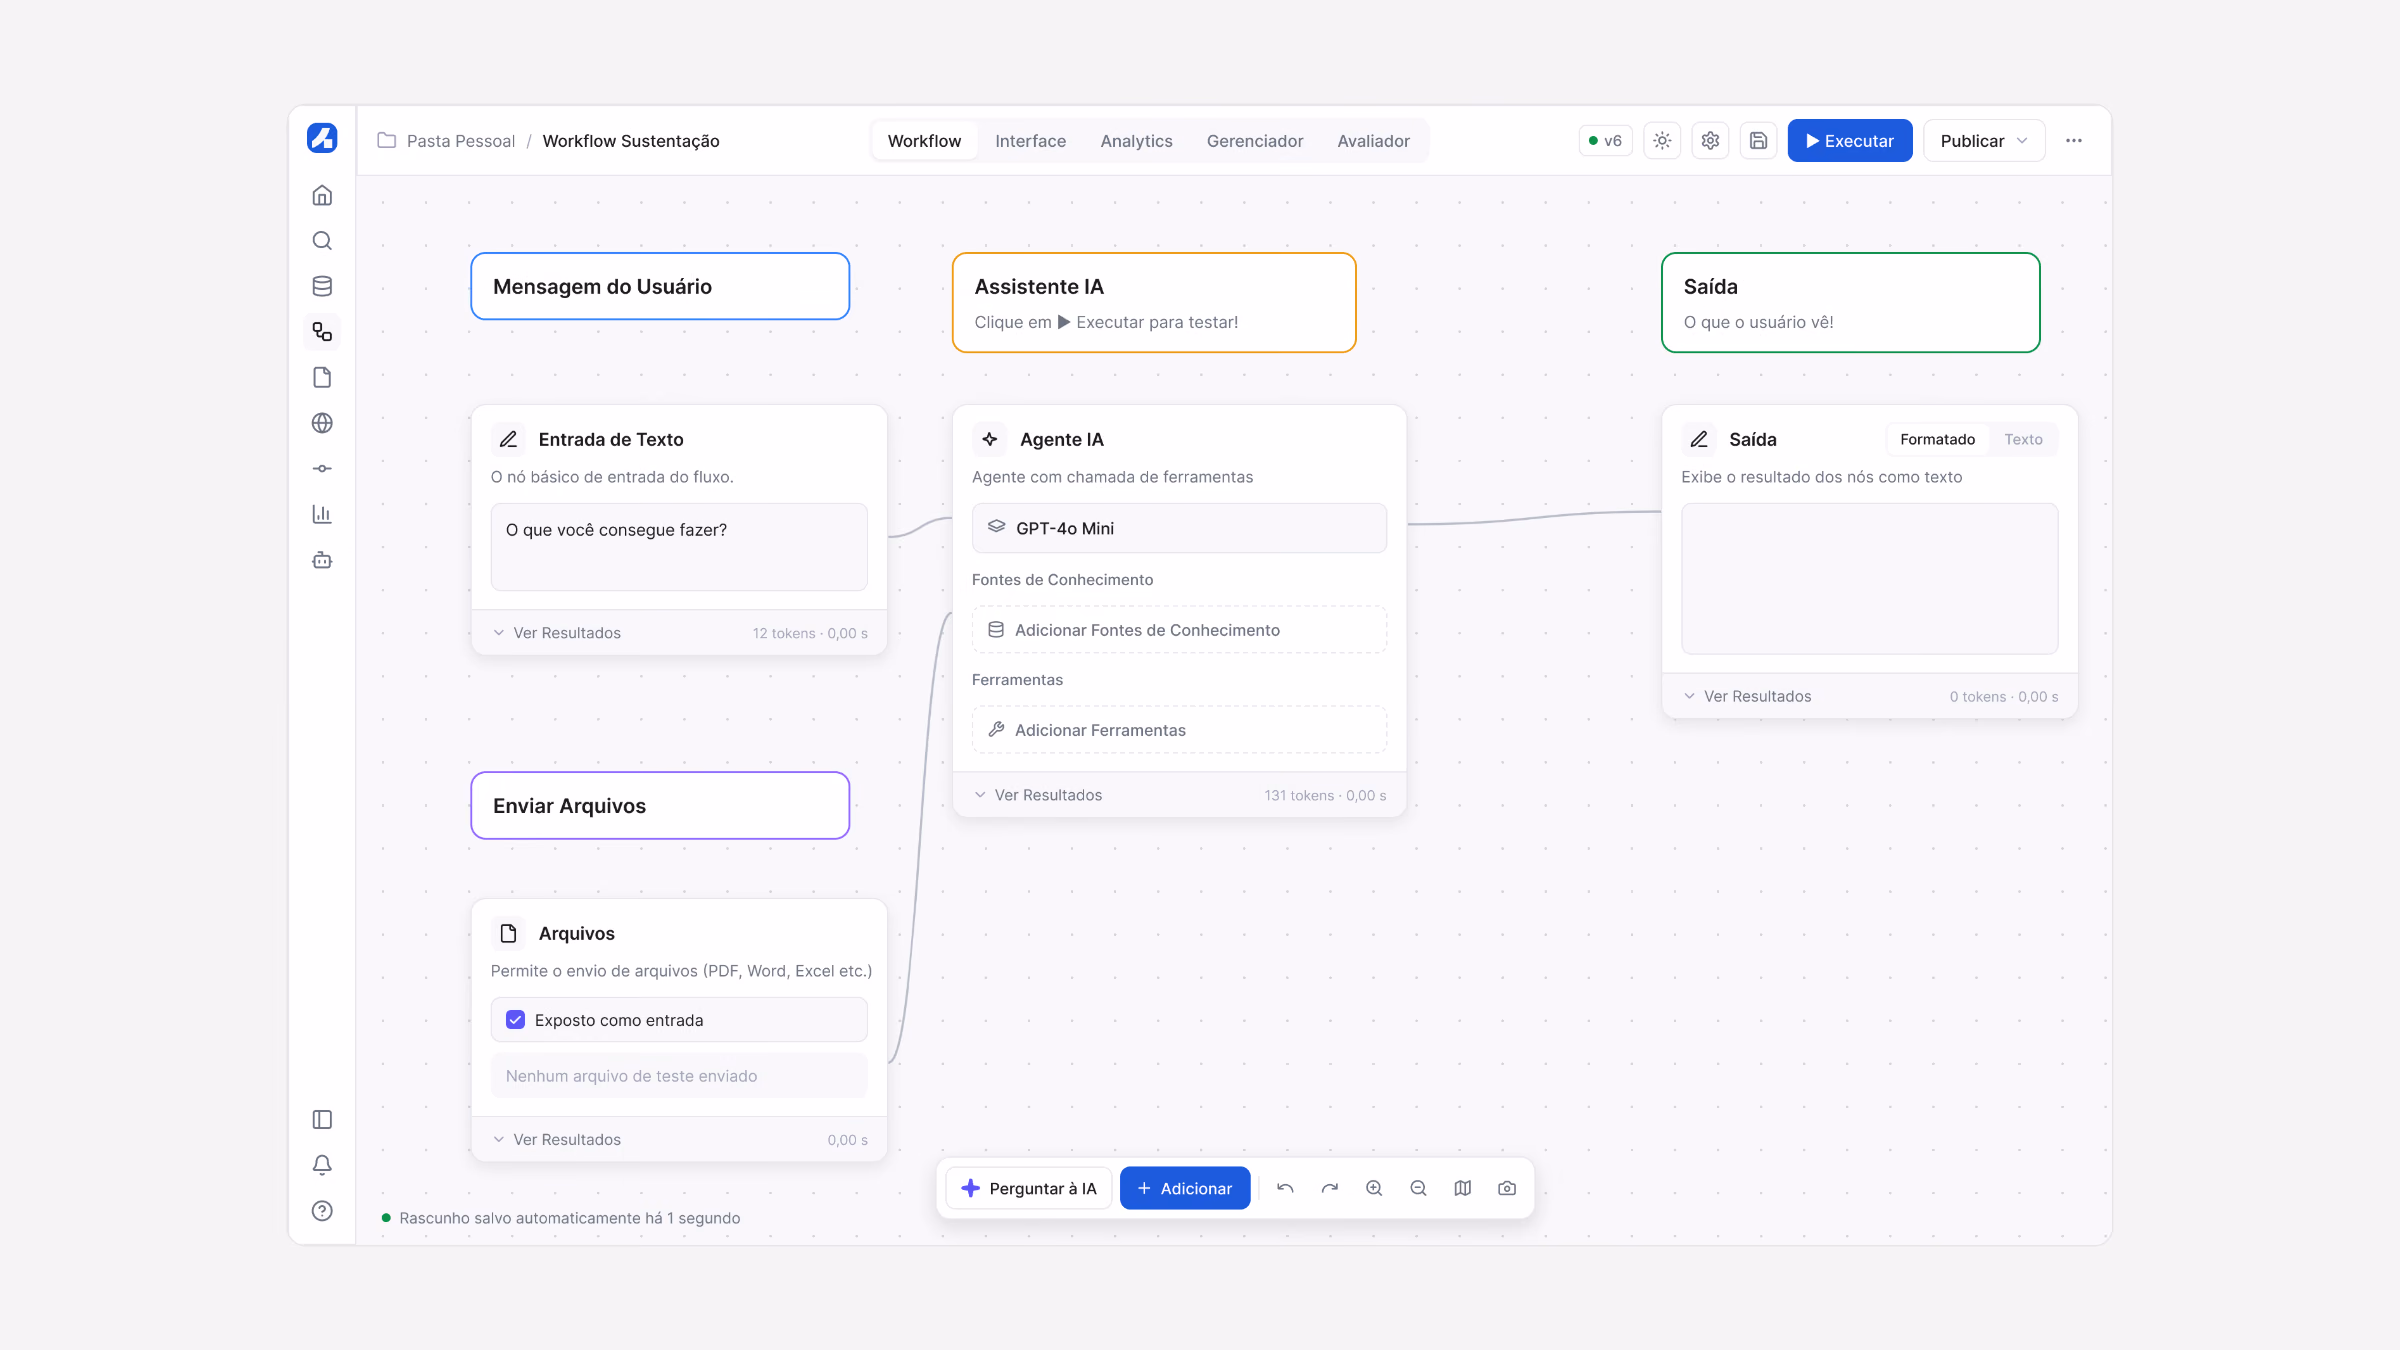The width and height of the screenshot is (2400, 1350).
Task: Open the Publicar dropdown
Action: click(x=1984, y=141)
